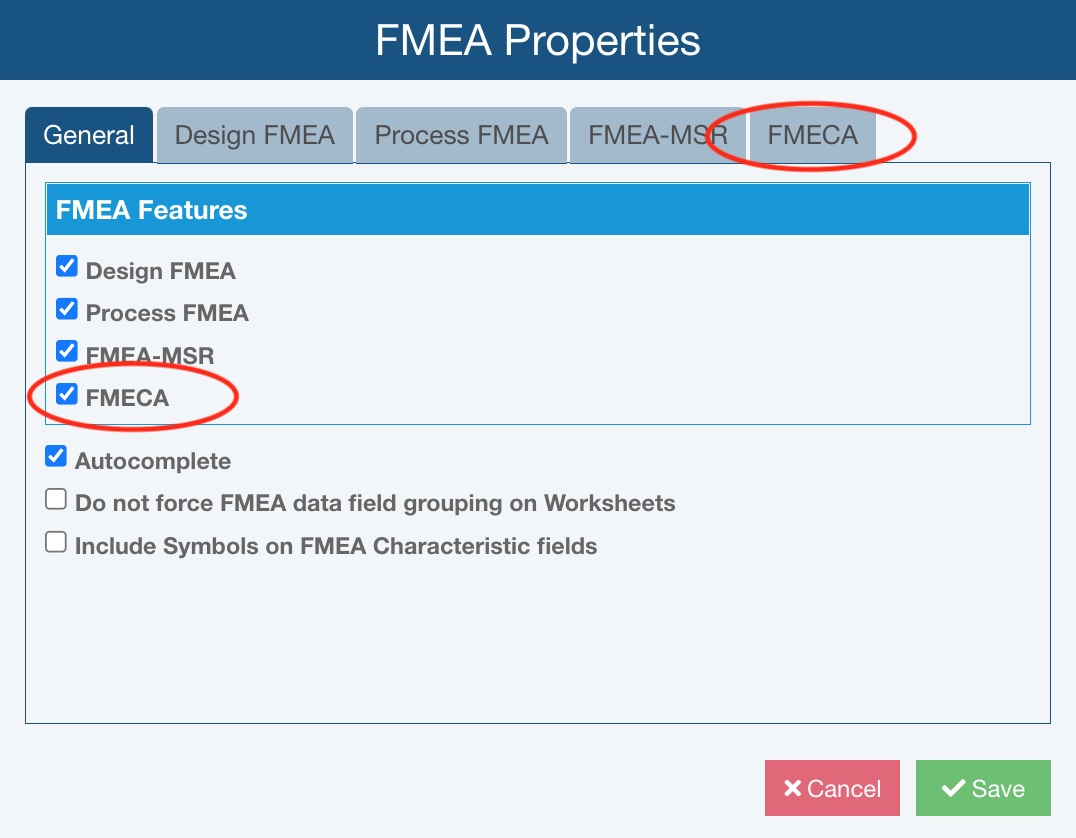Click the checkmark icon on Save button
The height and width of the screenshot is (838, 1076).
point(952,789)
